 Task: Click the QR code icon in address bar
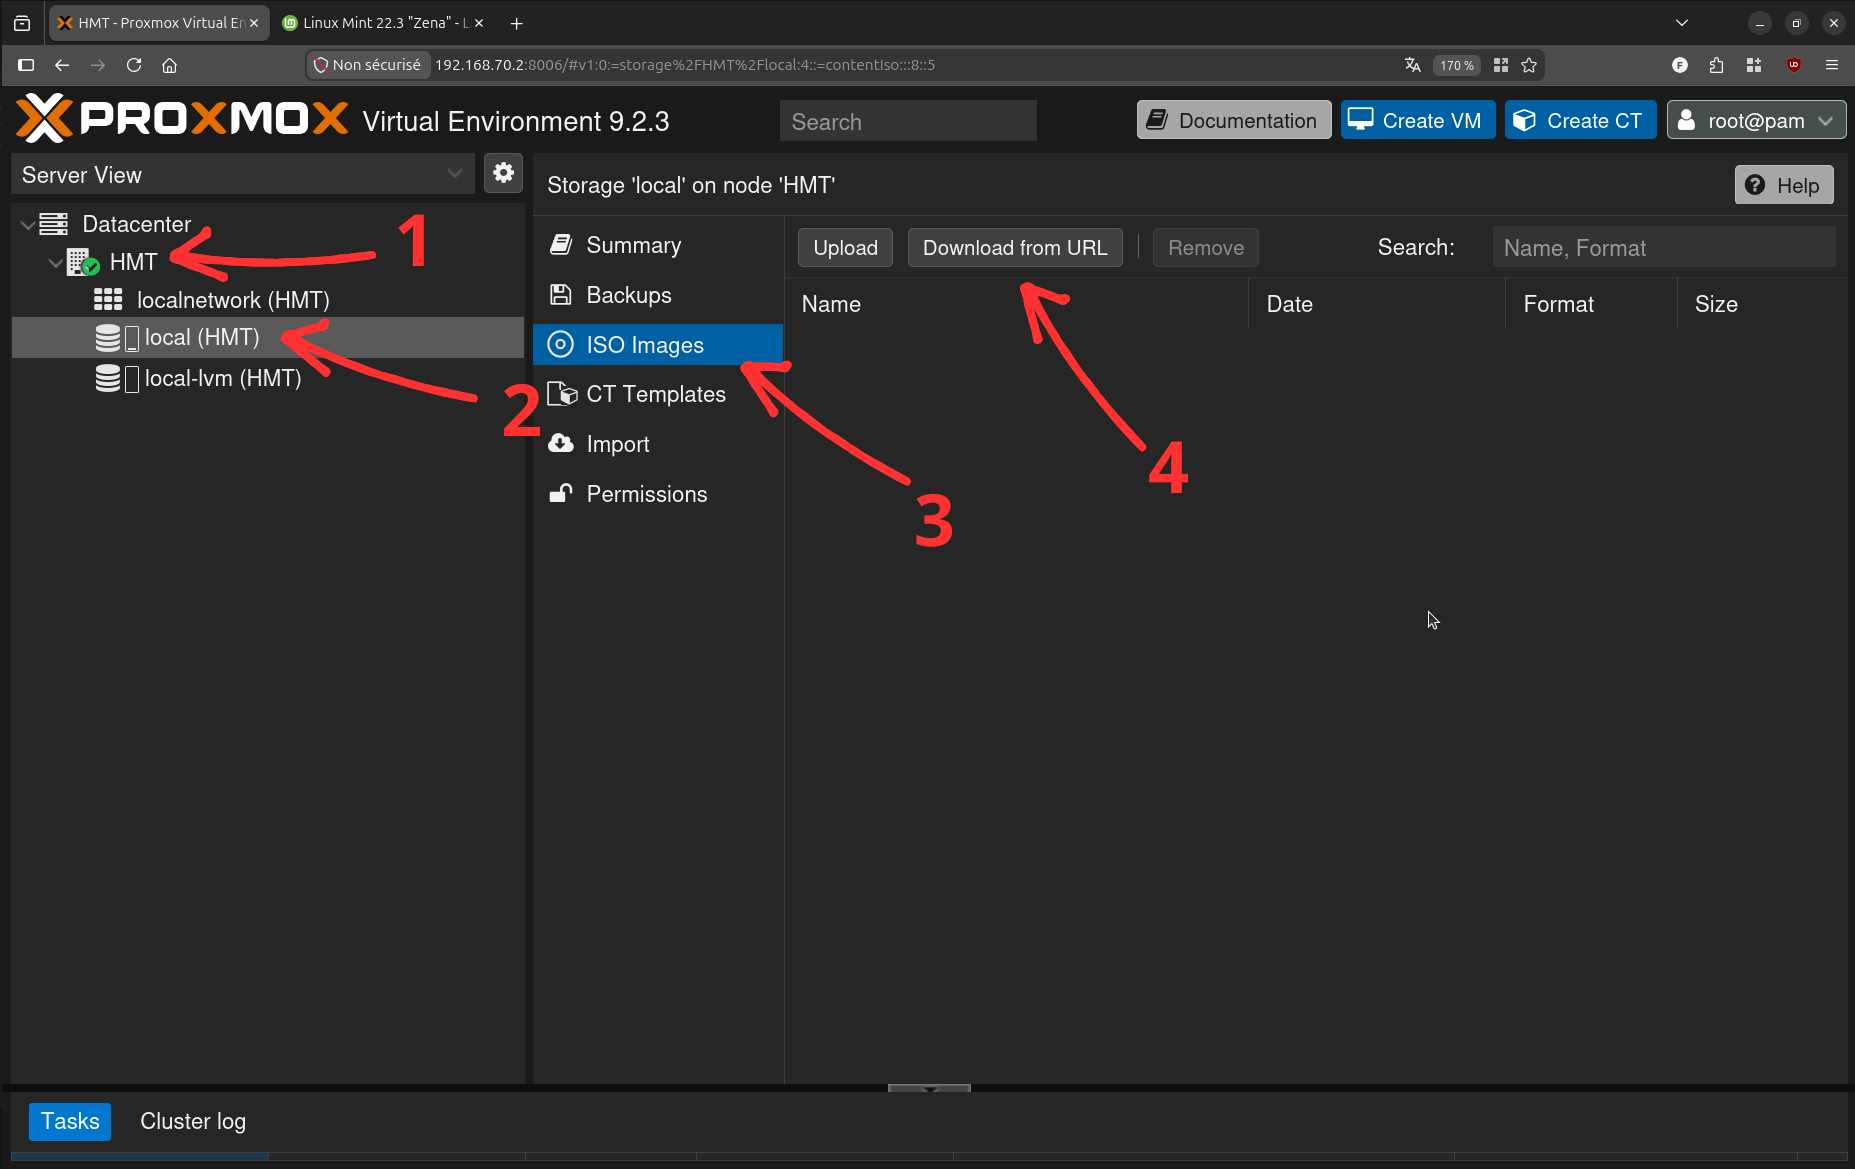(1501, 65)
